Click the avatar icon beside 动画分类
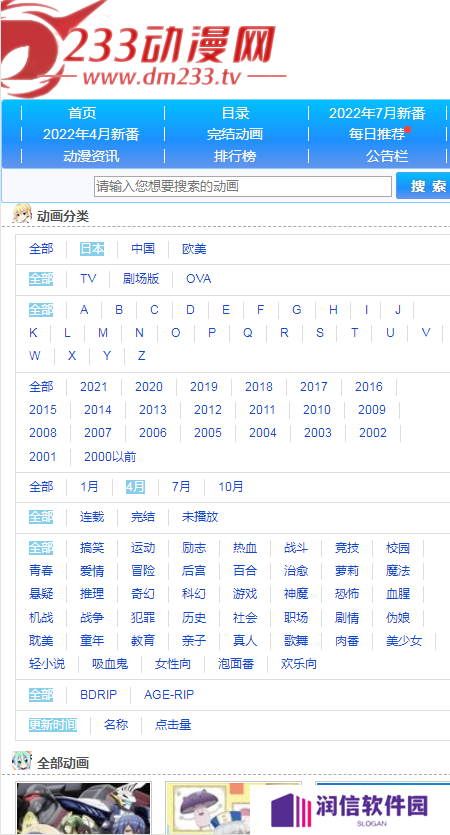The image size is (450, 835). [22, 214]
